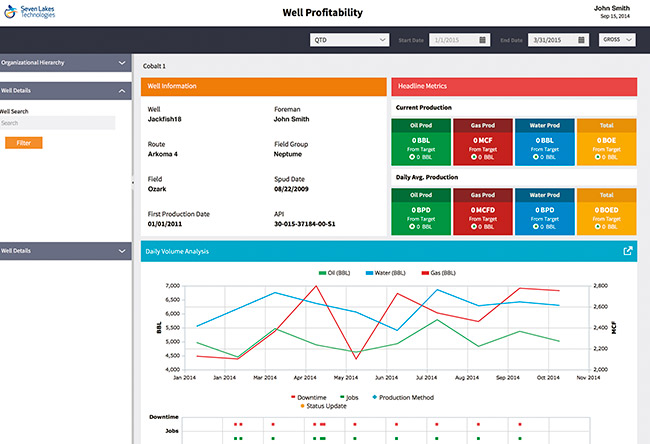This screenshot has height=444, width=650.
Task: Pop out the Daily Volume Analysis chart
Action: (628, 251)
